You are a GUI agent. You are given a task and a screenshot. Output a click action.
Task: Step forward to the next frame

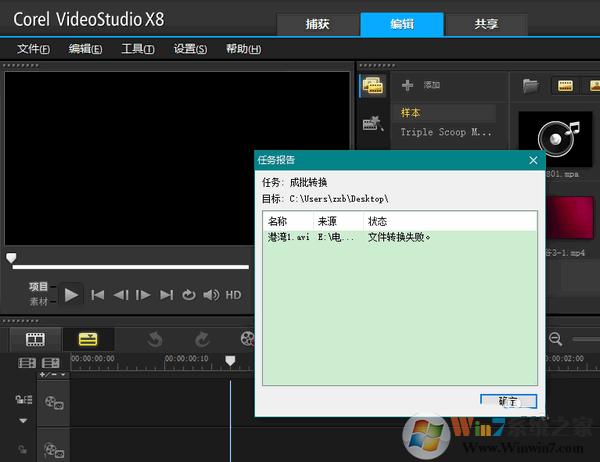coord(143,294)
